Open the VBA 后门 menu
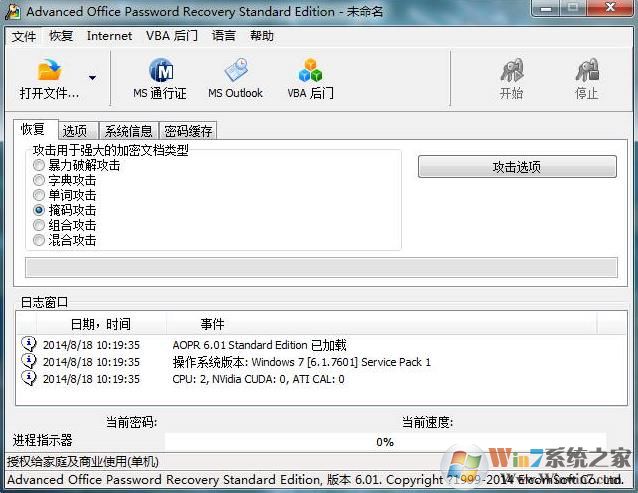The height and width of the screenshot is (493, 638). pyautogui.click(x=172, y=36)
